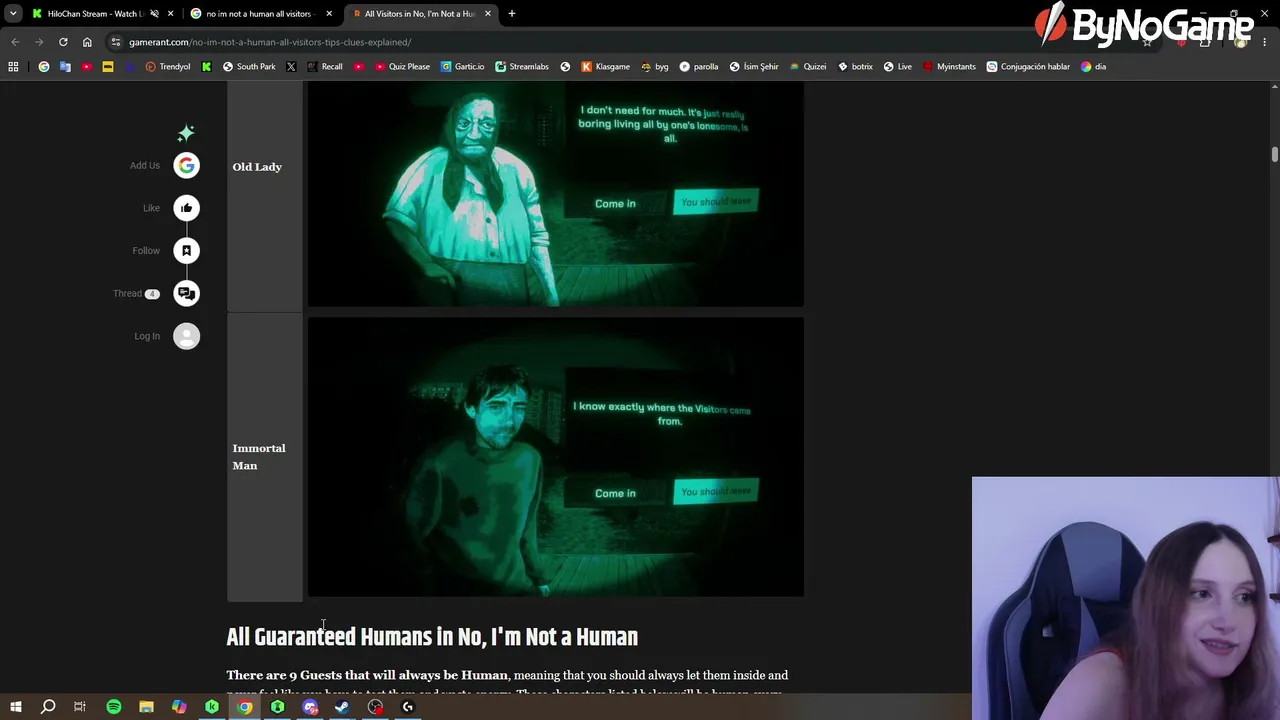
Task: Click the Follow label in sidebar
Action: 146,251
